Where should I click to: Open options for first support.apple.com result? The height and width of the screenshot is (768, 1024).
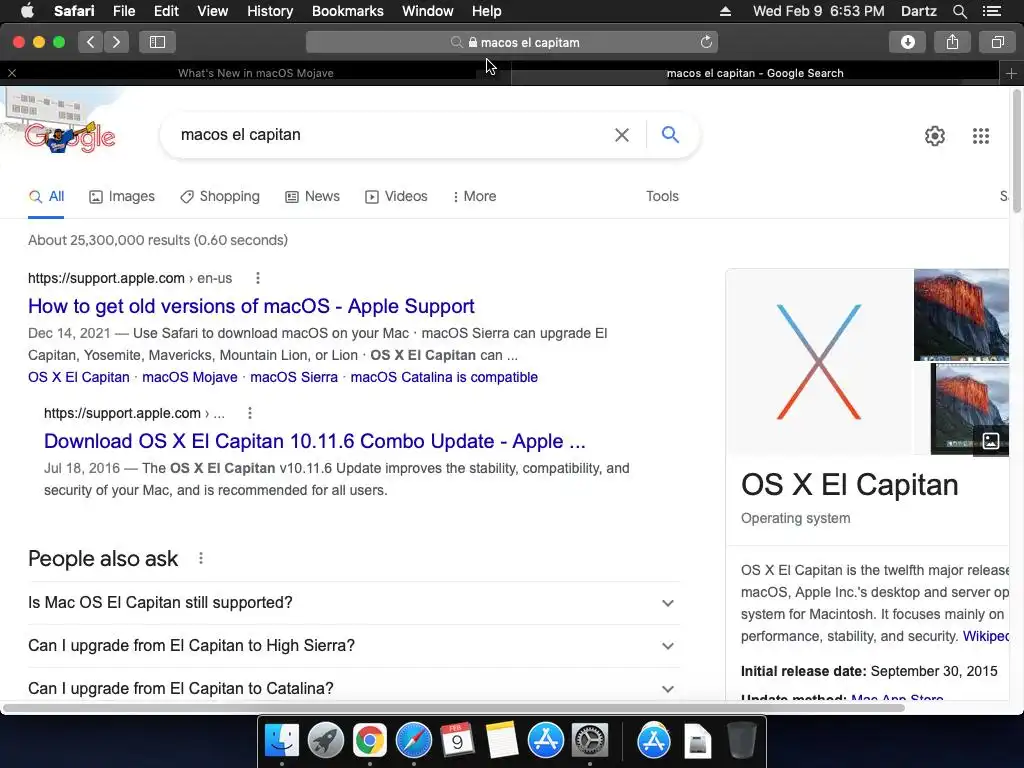pos(258,278)
